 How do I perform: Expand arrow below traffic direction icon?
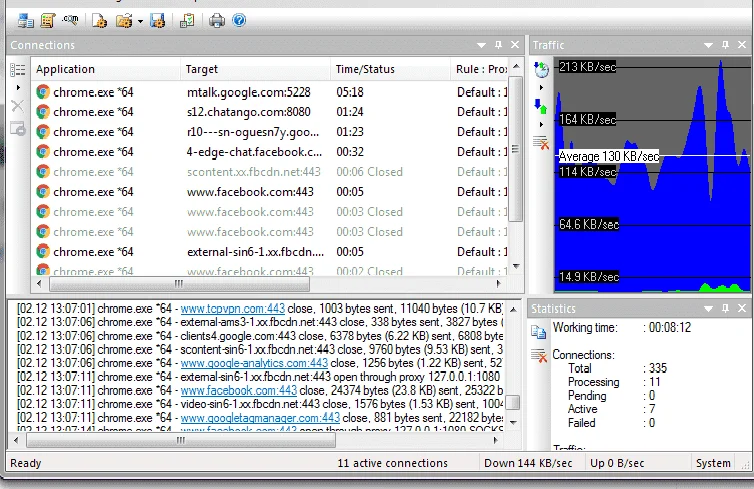click(x=541, y=125)
